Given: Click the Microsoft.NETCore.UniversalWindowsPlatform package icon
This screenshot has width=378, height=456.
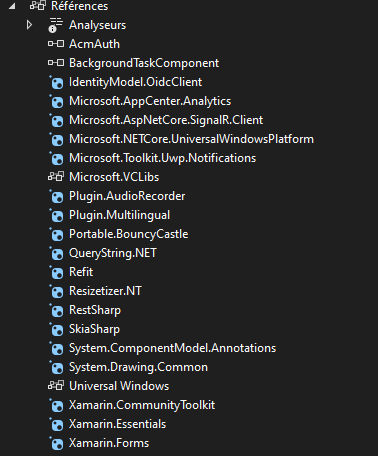Looking at the screenshot, I should (57, 139).
